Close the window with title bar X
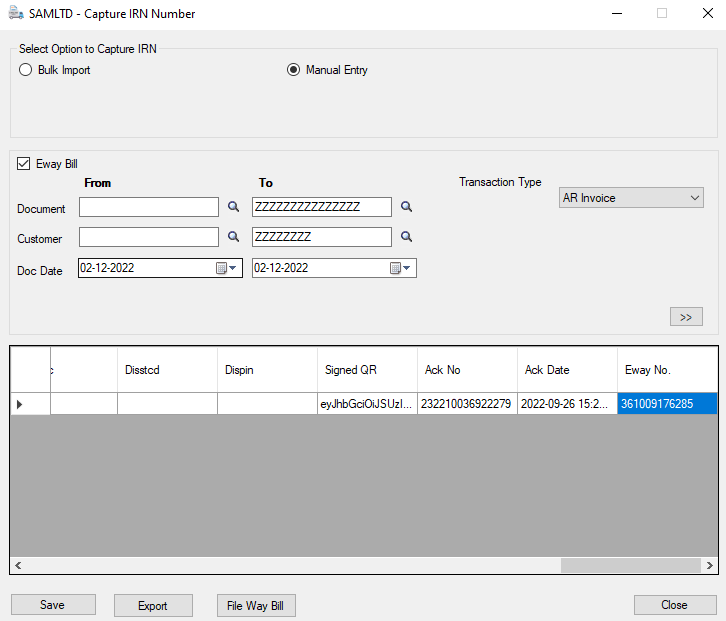 tap(707, 13)
